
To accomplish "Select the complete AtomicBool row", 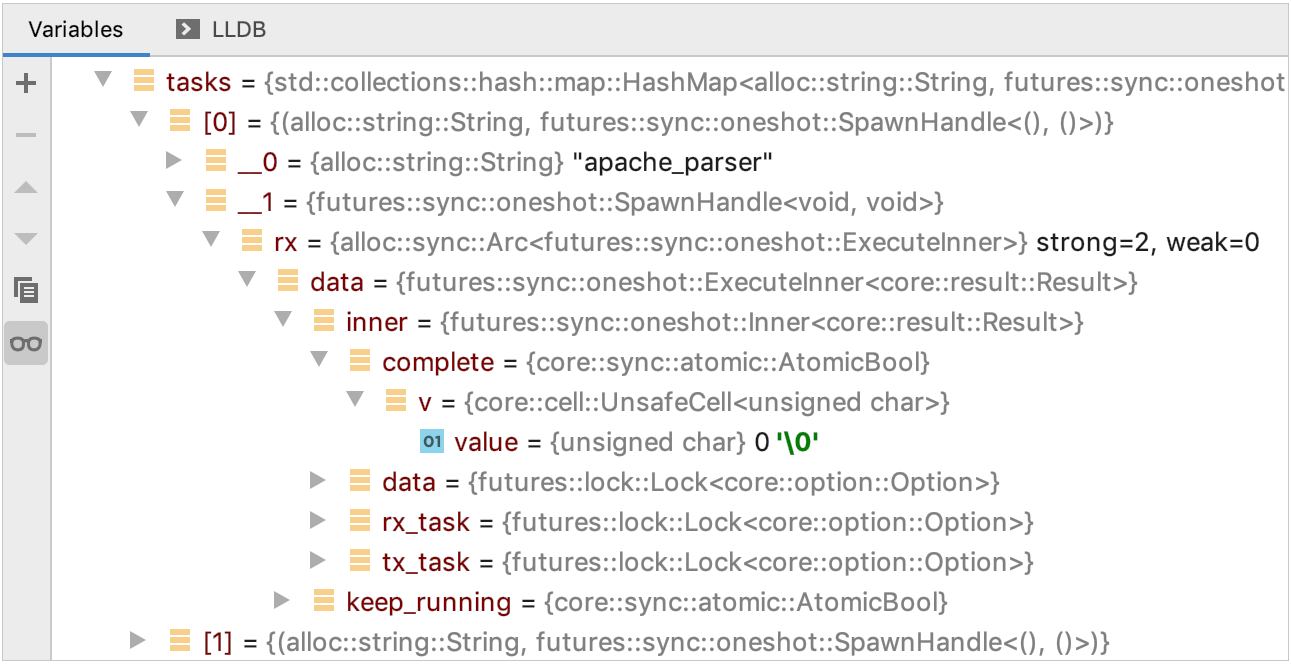I will 438,362.
